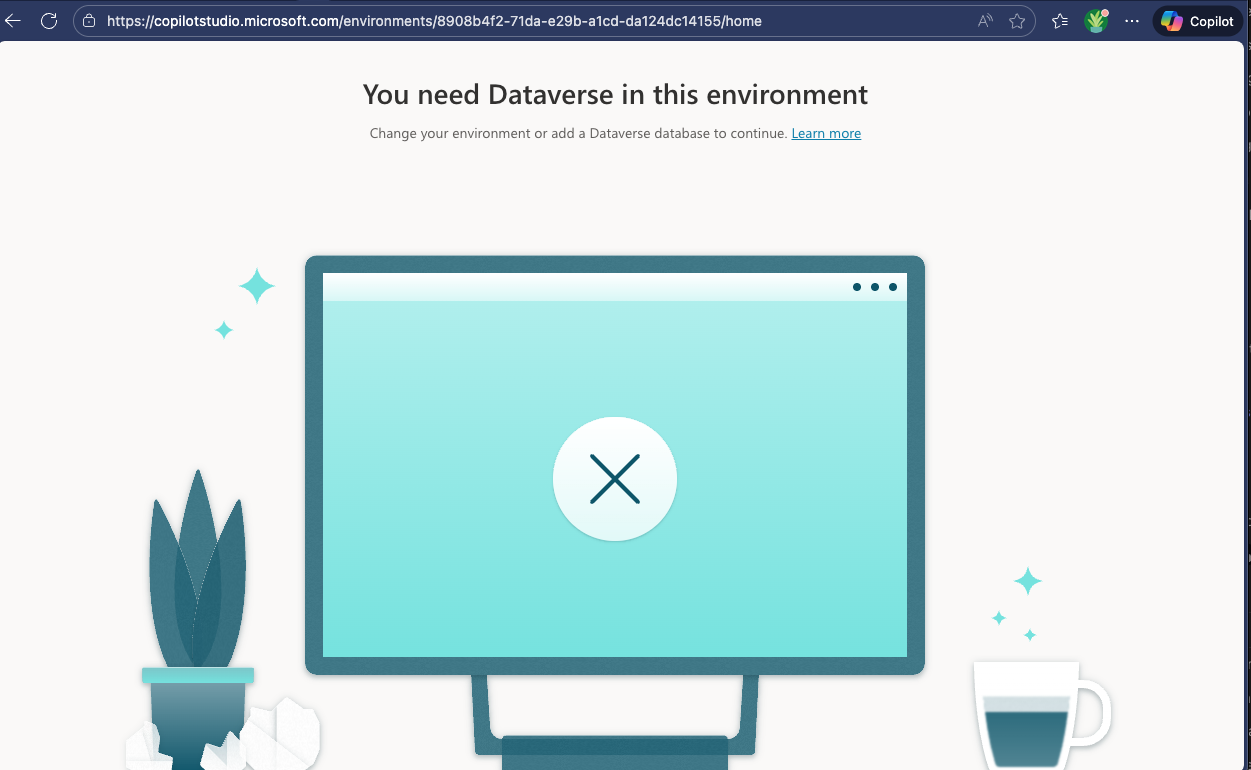Follow the Learn more link
The height and width of the screenshot is (770, 1251).
(x=826, y=134)
